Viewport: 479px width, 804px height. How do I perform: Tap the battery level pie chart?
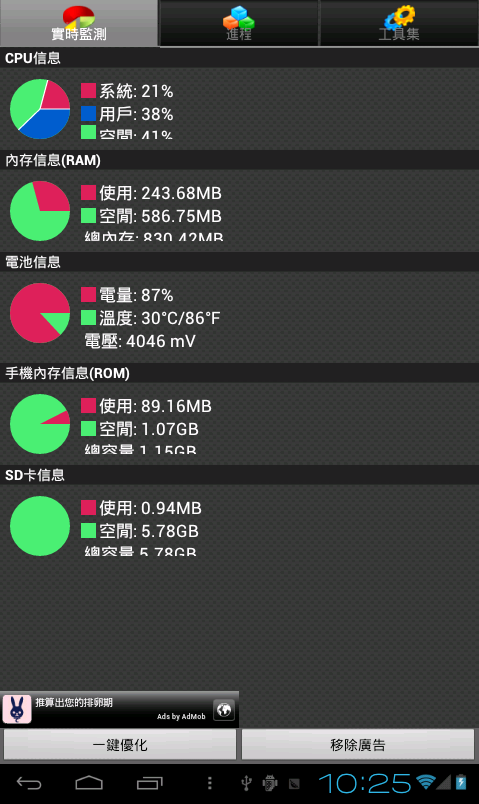pos(40,313)
